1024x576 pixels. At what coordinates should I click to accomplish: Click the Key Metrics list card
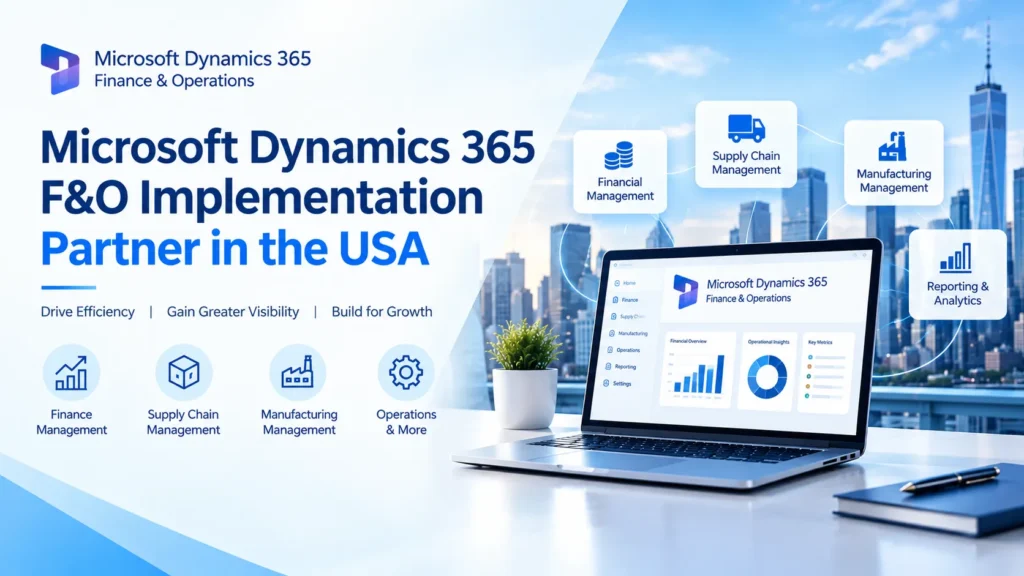[825, 371]
